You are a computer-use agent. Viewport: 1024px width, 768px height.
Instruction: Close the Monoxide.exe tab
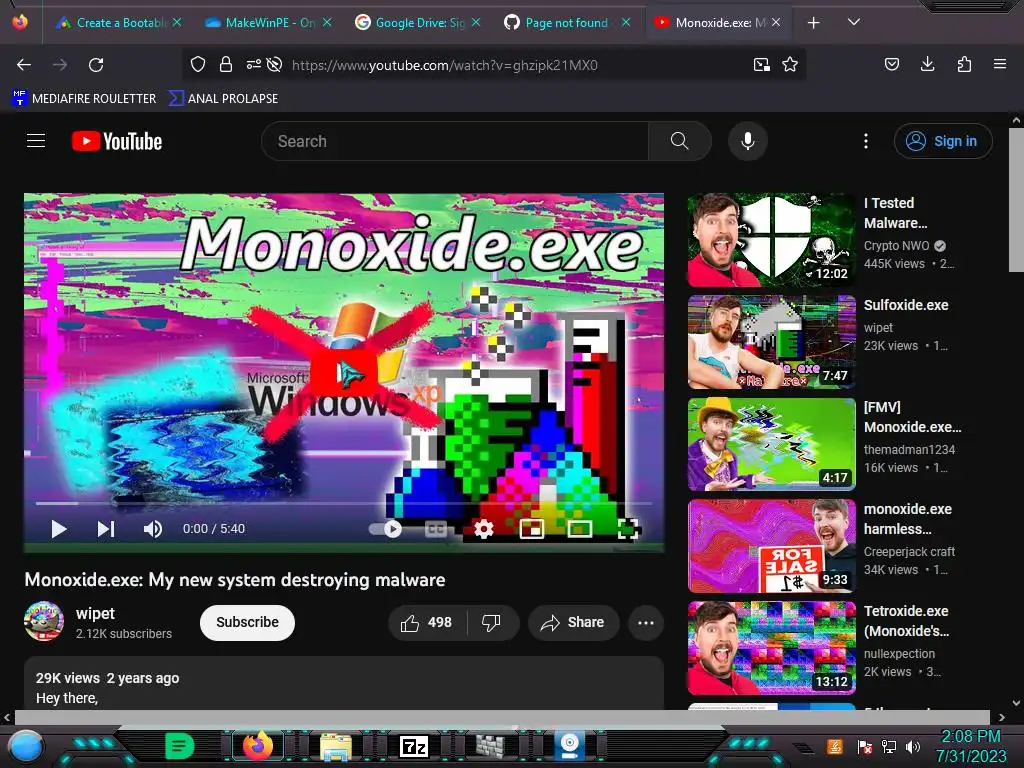[x=776, y=22]
